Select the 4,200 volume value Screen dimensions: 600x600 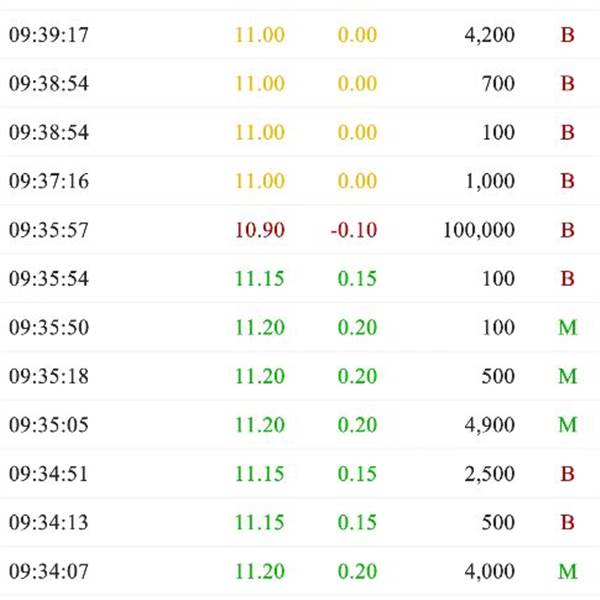point(490,35)
